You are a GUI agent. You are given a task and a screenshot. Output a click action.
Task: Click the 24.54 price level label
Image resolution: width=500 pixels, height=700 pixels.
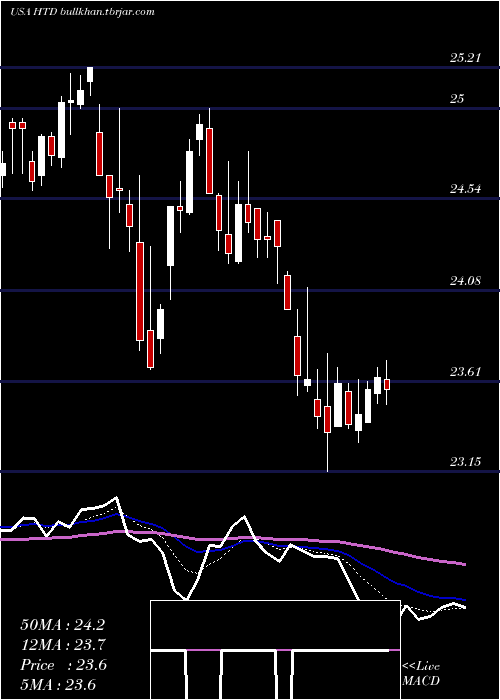pos(465,189)
